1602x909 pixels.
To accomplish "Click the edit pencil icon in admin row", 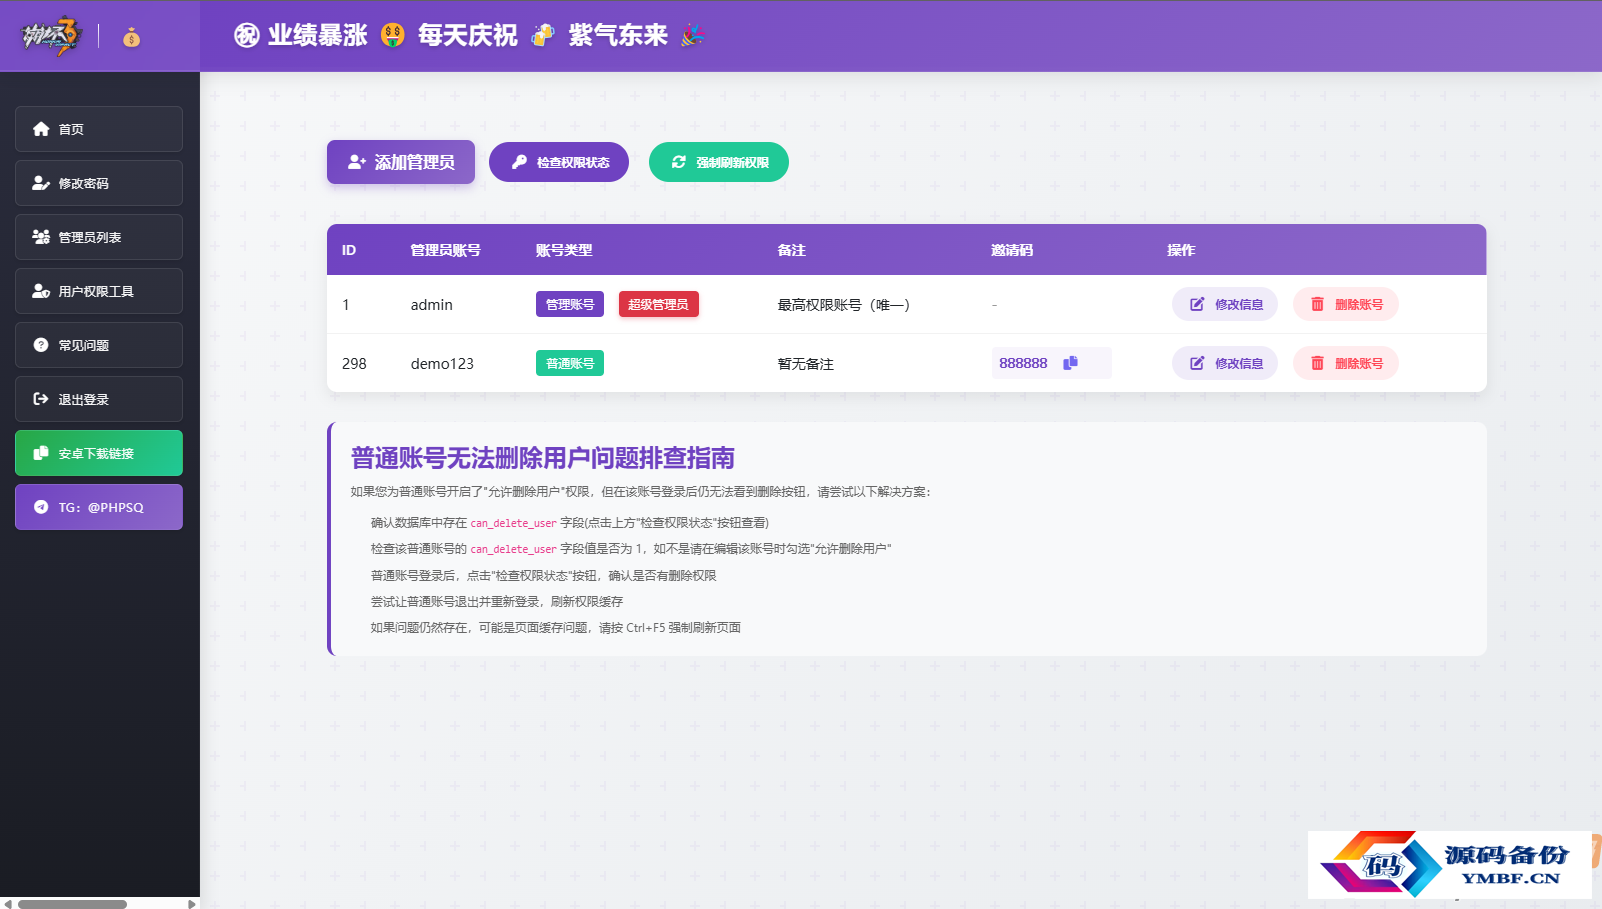I will [x=1197, y=304].
